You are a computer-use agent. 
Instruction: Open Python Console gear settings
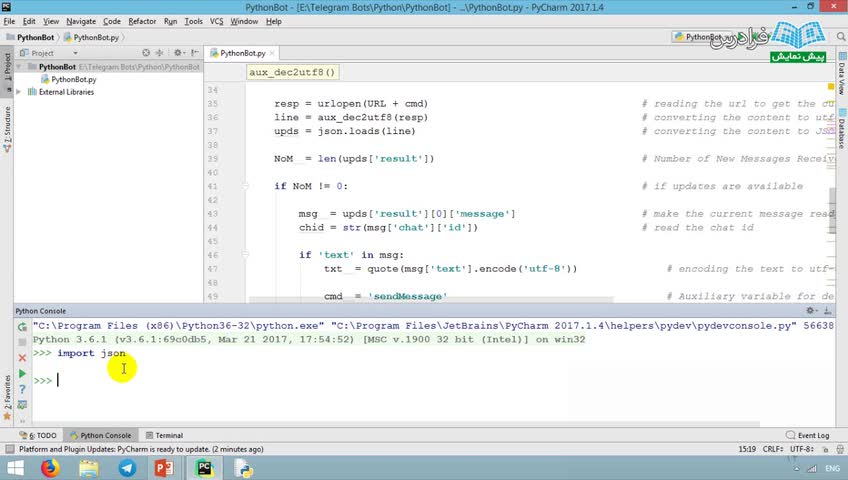tap(811, 311)
